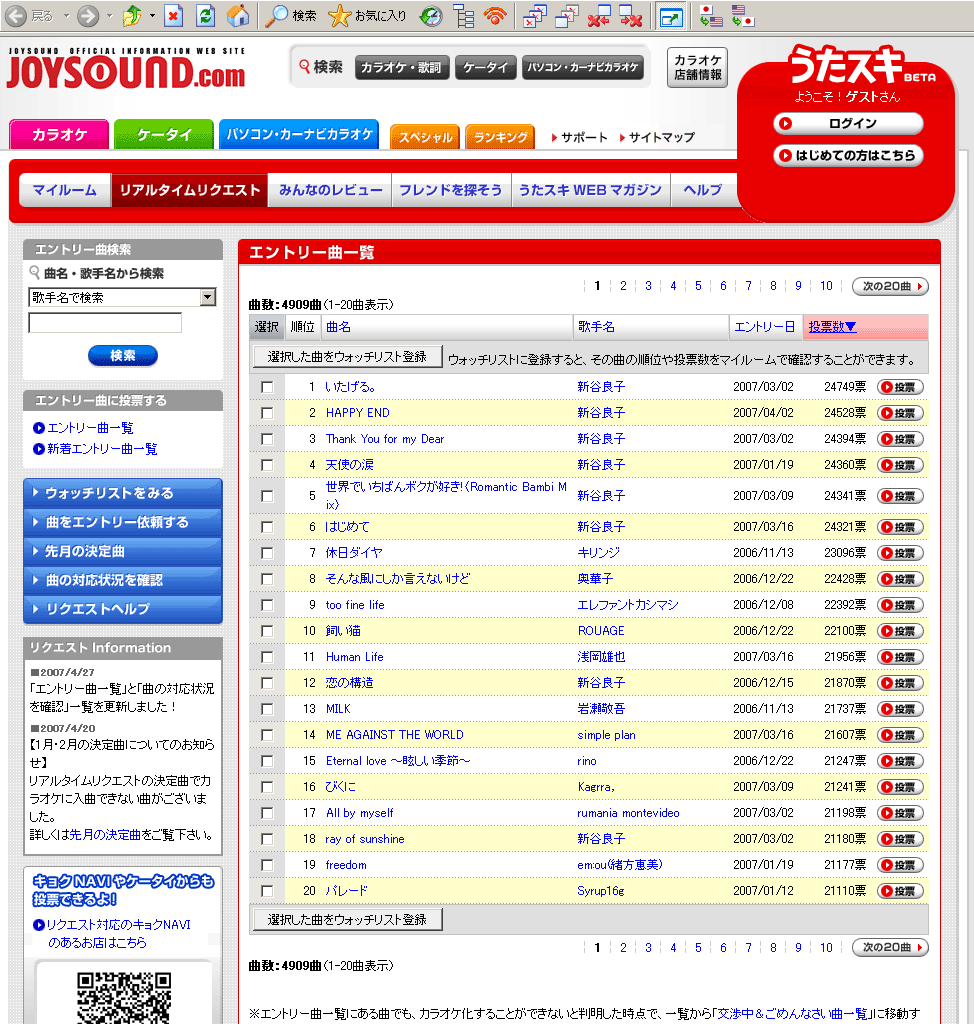Open browser search (magnifier 検索) button

[291, 16]
